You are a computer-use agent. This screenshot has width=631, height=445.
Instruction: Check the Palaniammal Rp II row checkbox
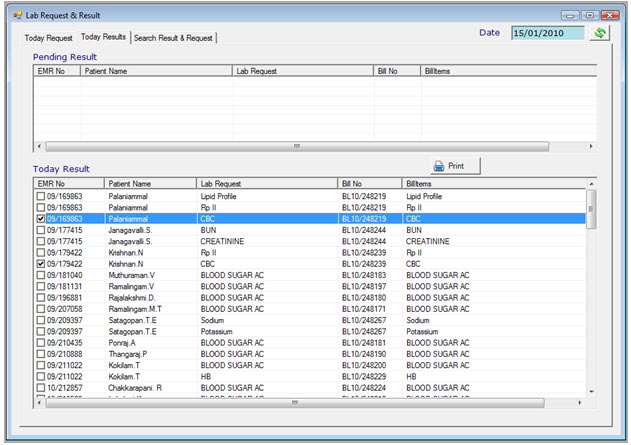[41, 208]
